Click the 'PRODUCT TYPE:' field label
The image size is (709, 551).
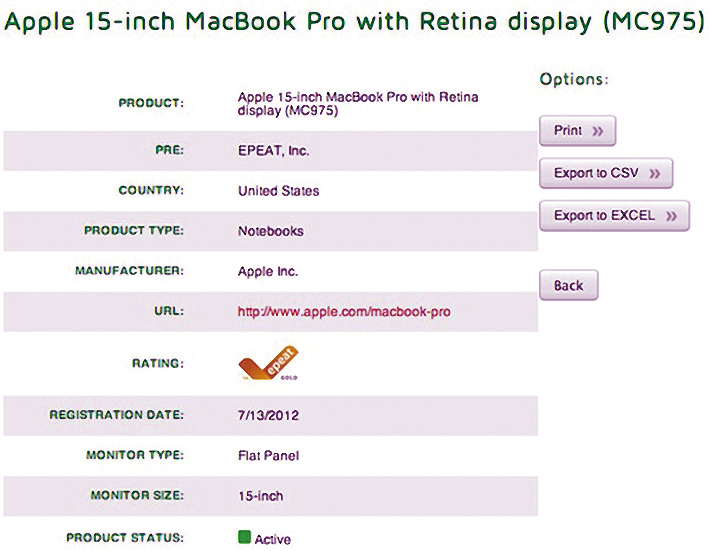tap(134, 231)
